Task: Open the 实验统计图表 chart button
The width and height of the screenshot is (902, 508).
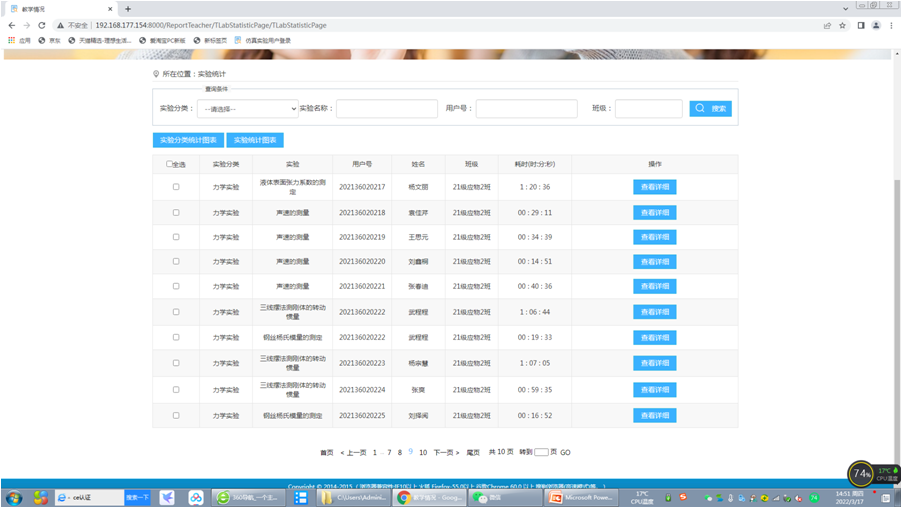Action: (x=254, y=140)
